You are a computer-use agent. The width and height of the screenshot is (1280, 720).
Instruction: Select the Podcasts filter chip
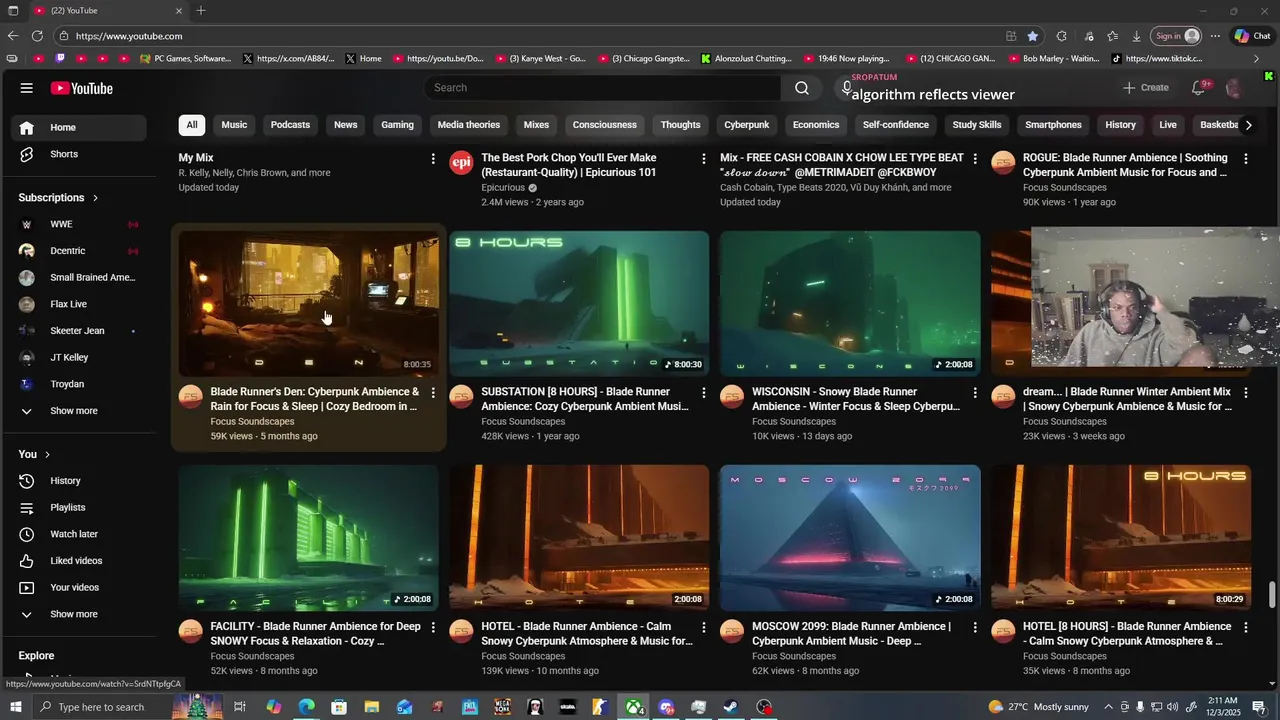290,125
